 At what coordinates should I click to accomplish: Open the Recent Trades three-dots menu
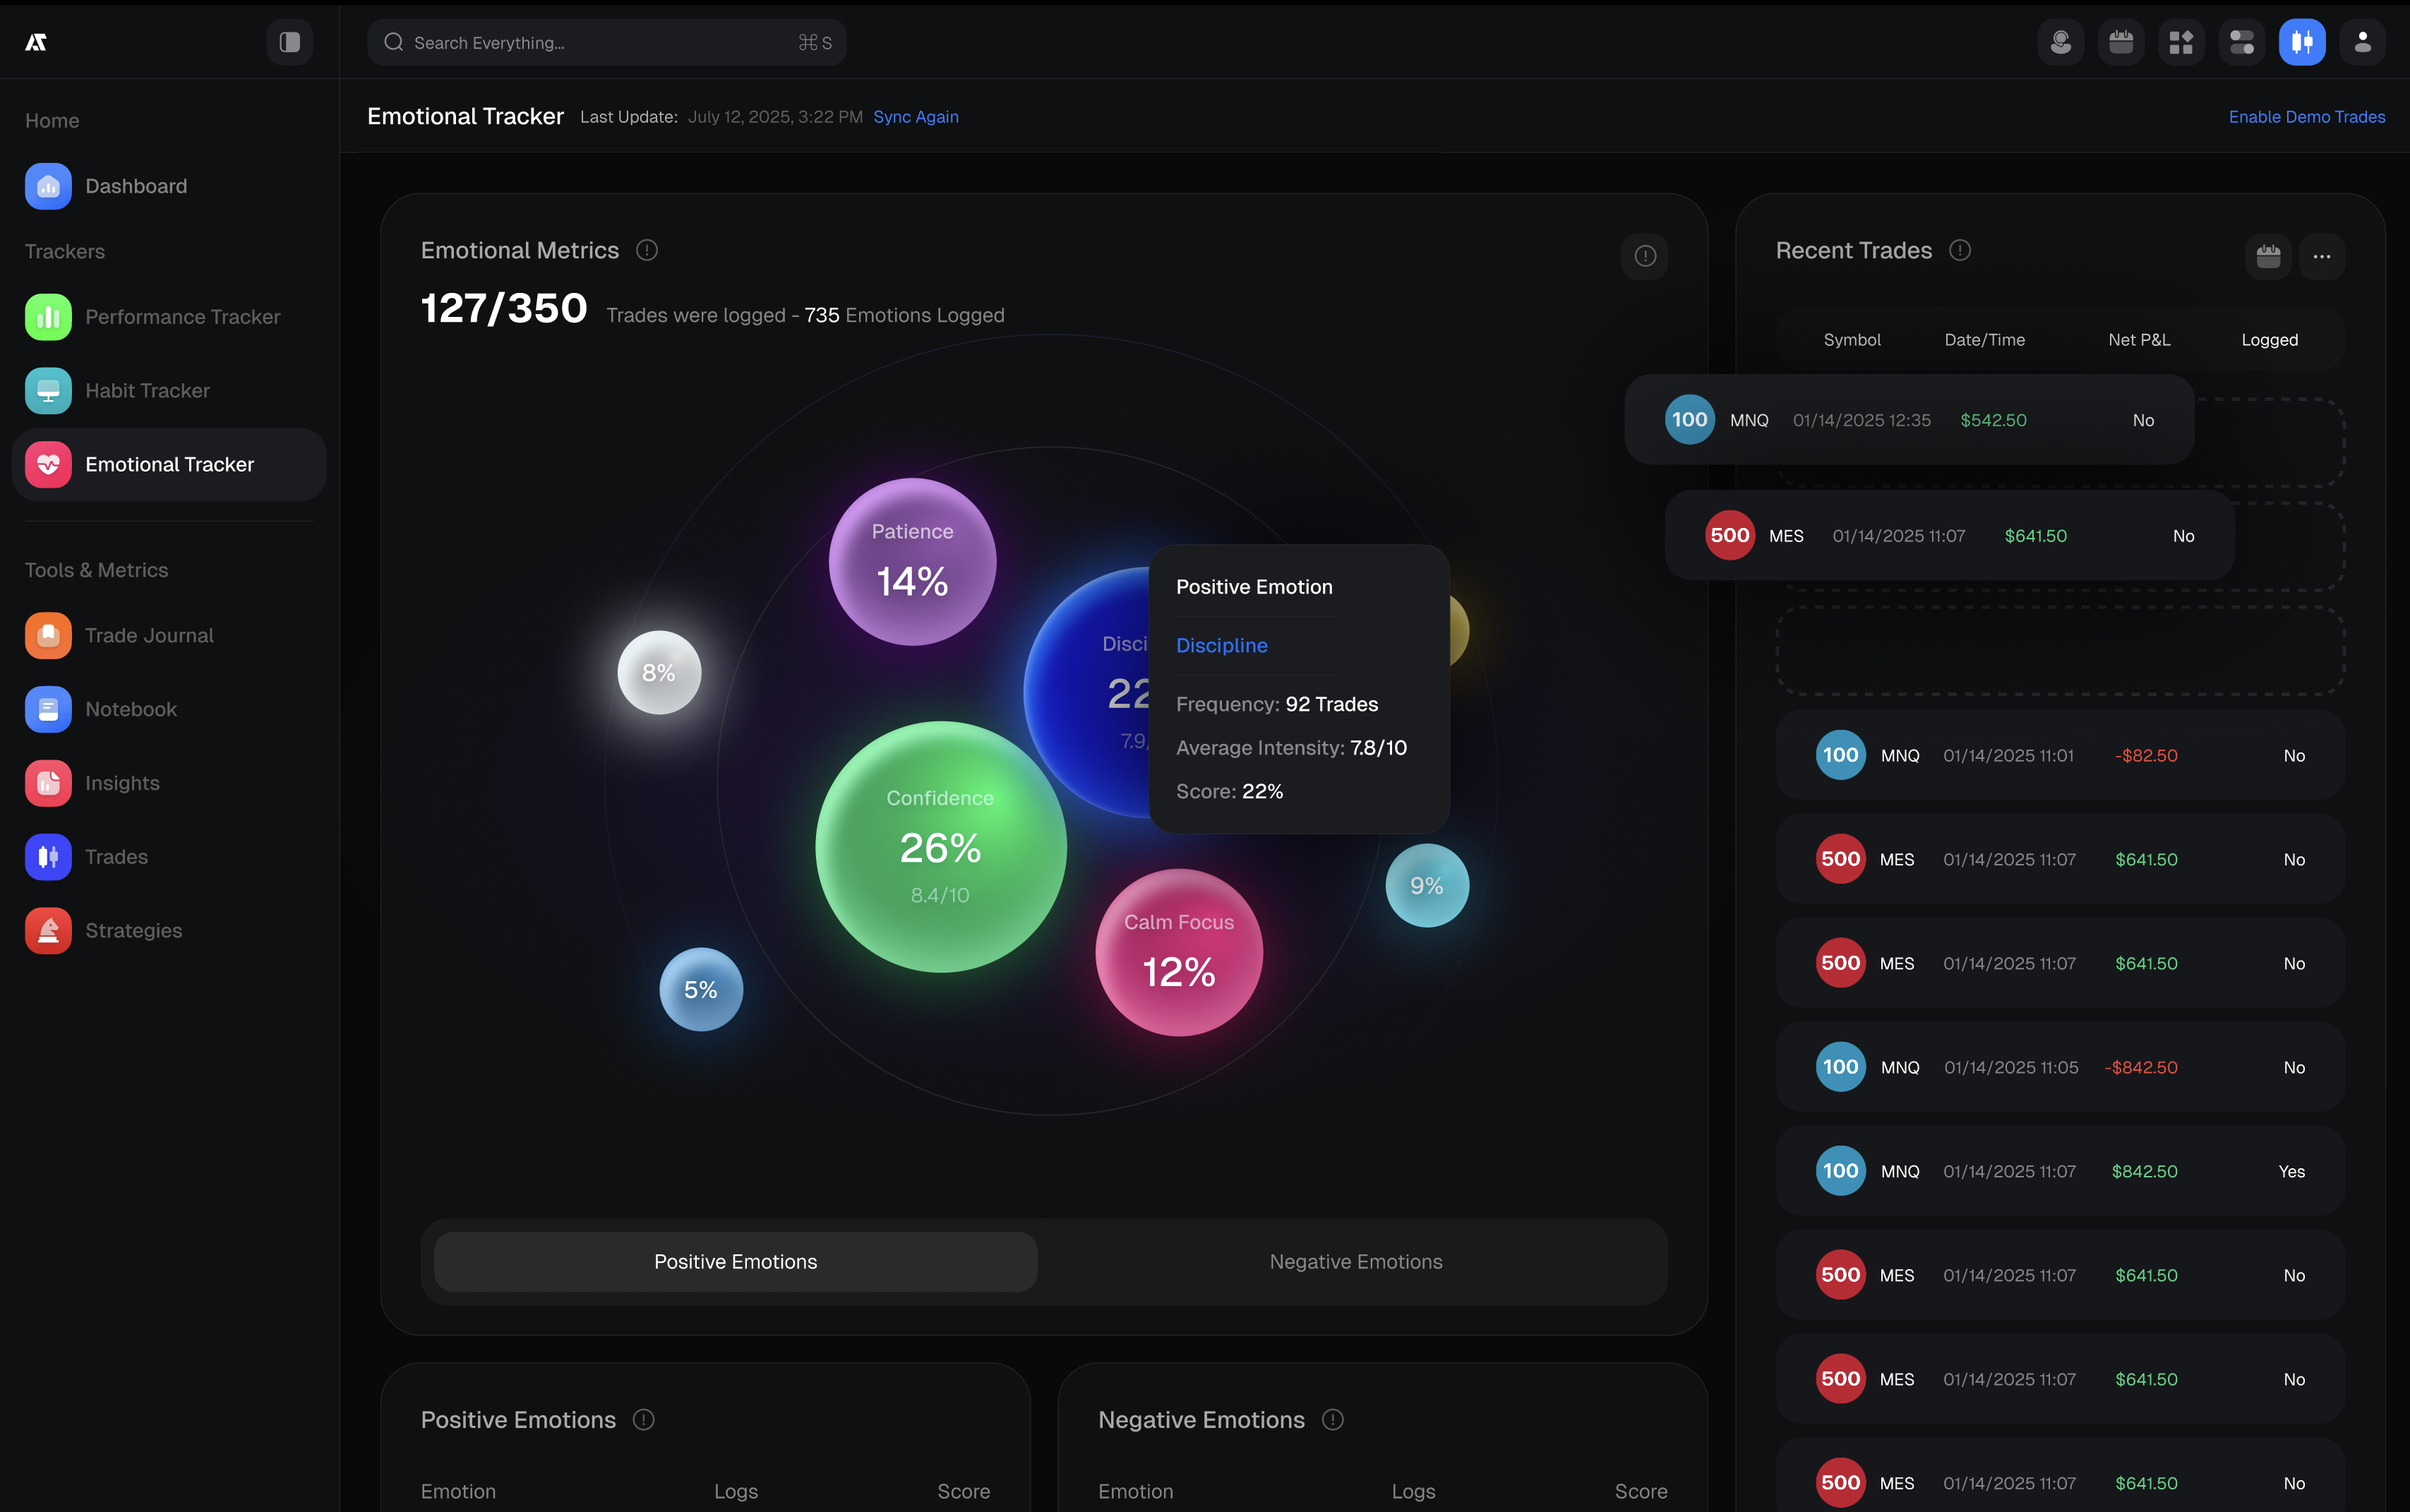(2321, 256)
